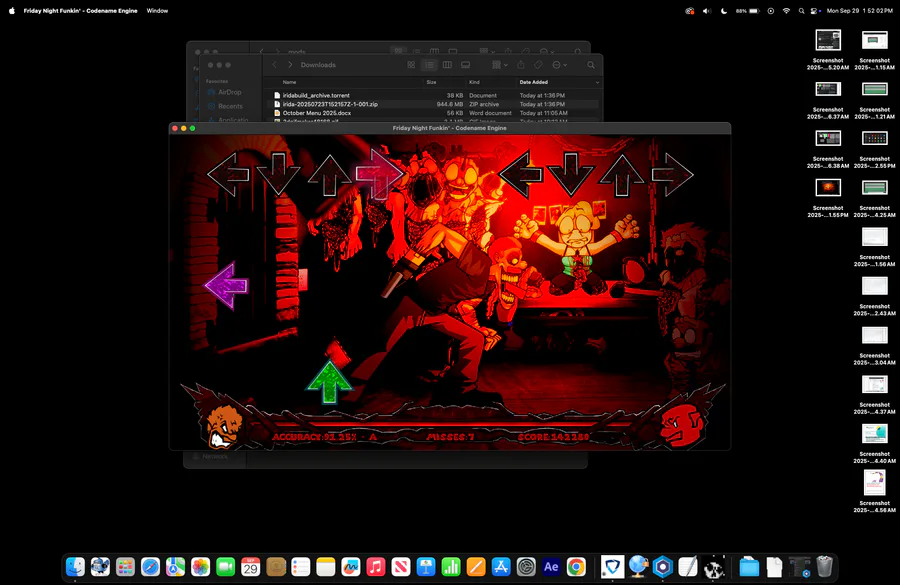900x585 pixels.
Task: Click the menu bar date and time
Action: 859,11
